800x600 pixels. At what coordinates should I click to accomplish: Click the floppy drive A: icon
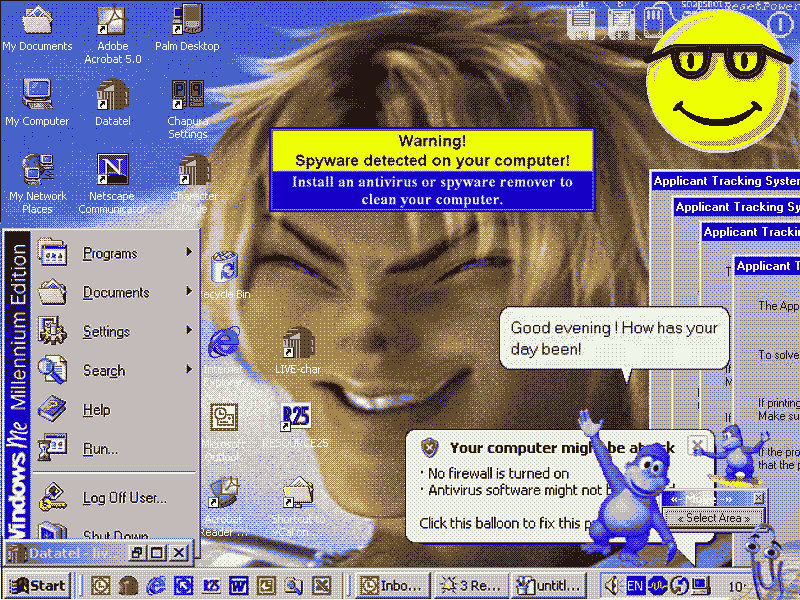tap(581, 22)
